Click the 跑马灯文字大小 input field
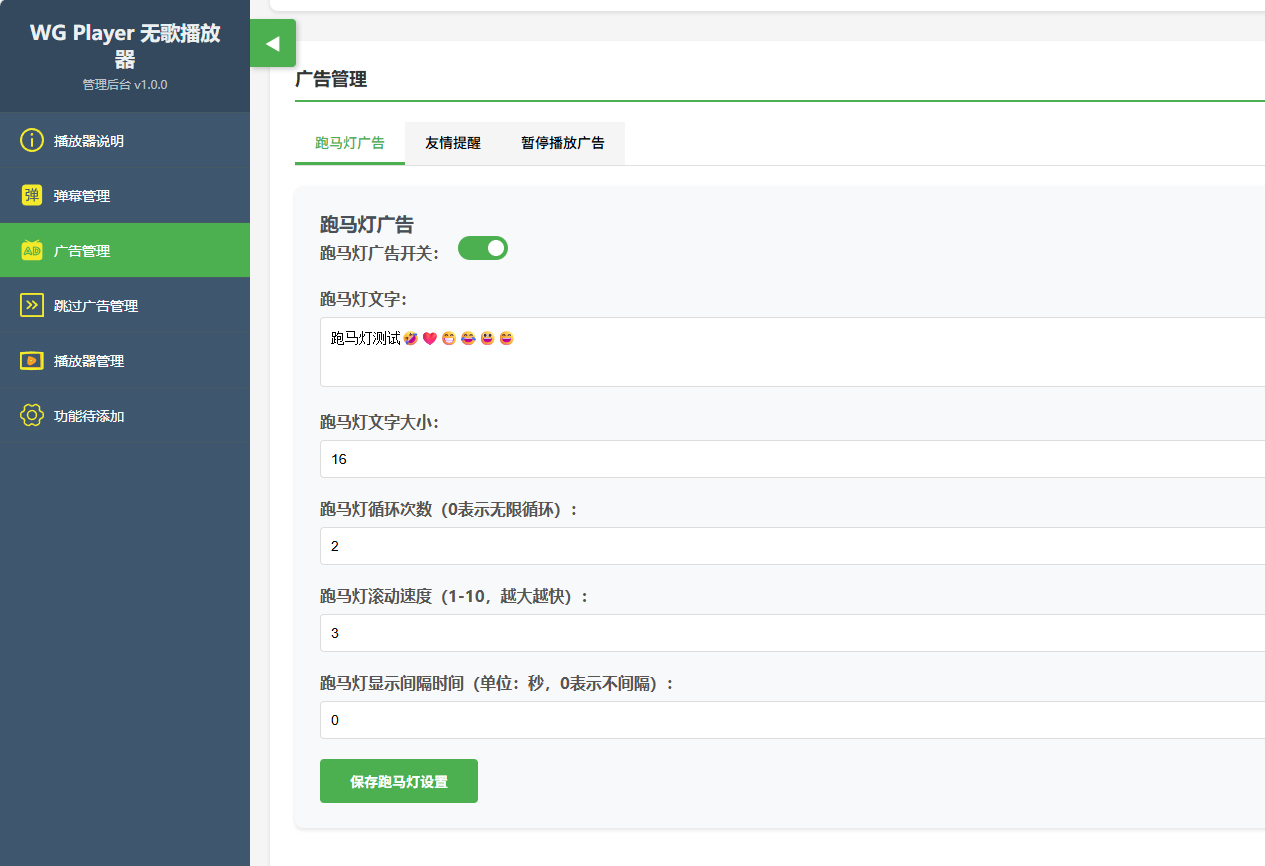 [790, 460]
